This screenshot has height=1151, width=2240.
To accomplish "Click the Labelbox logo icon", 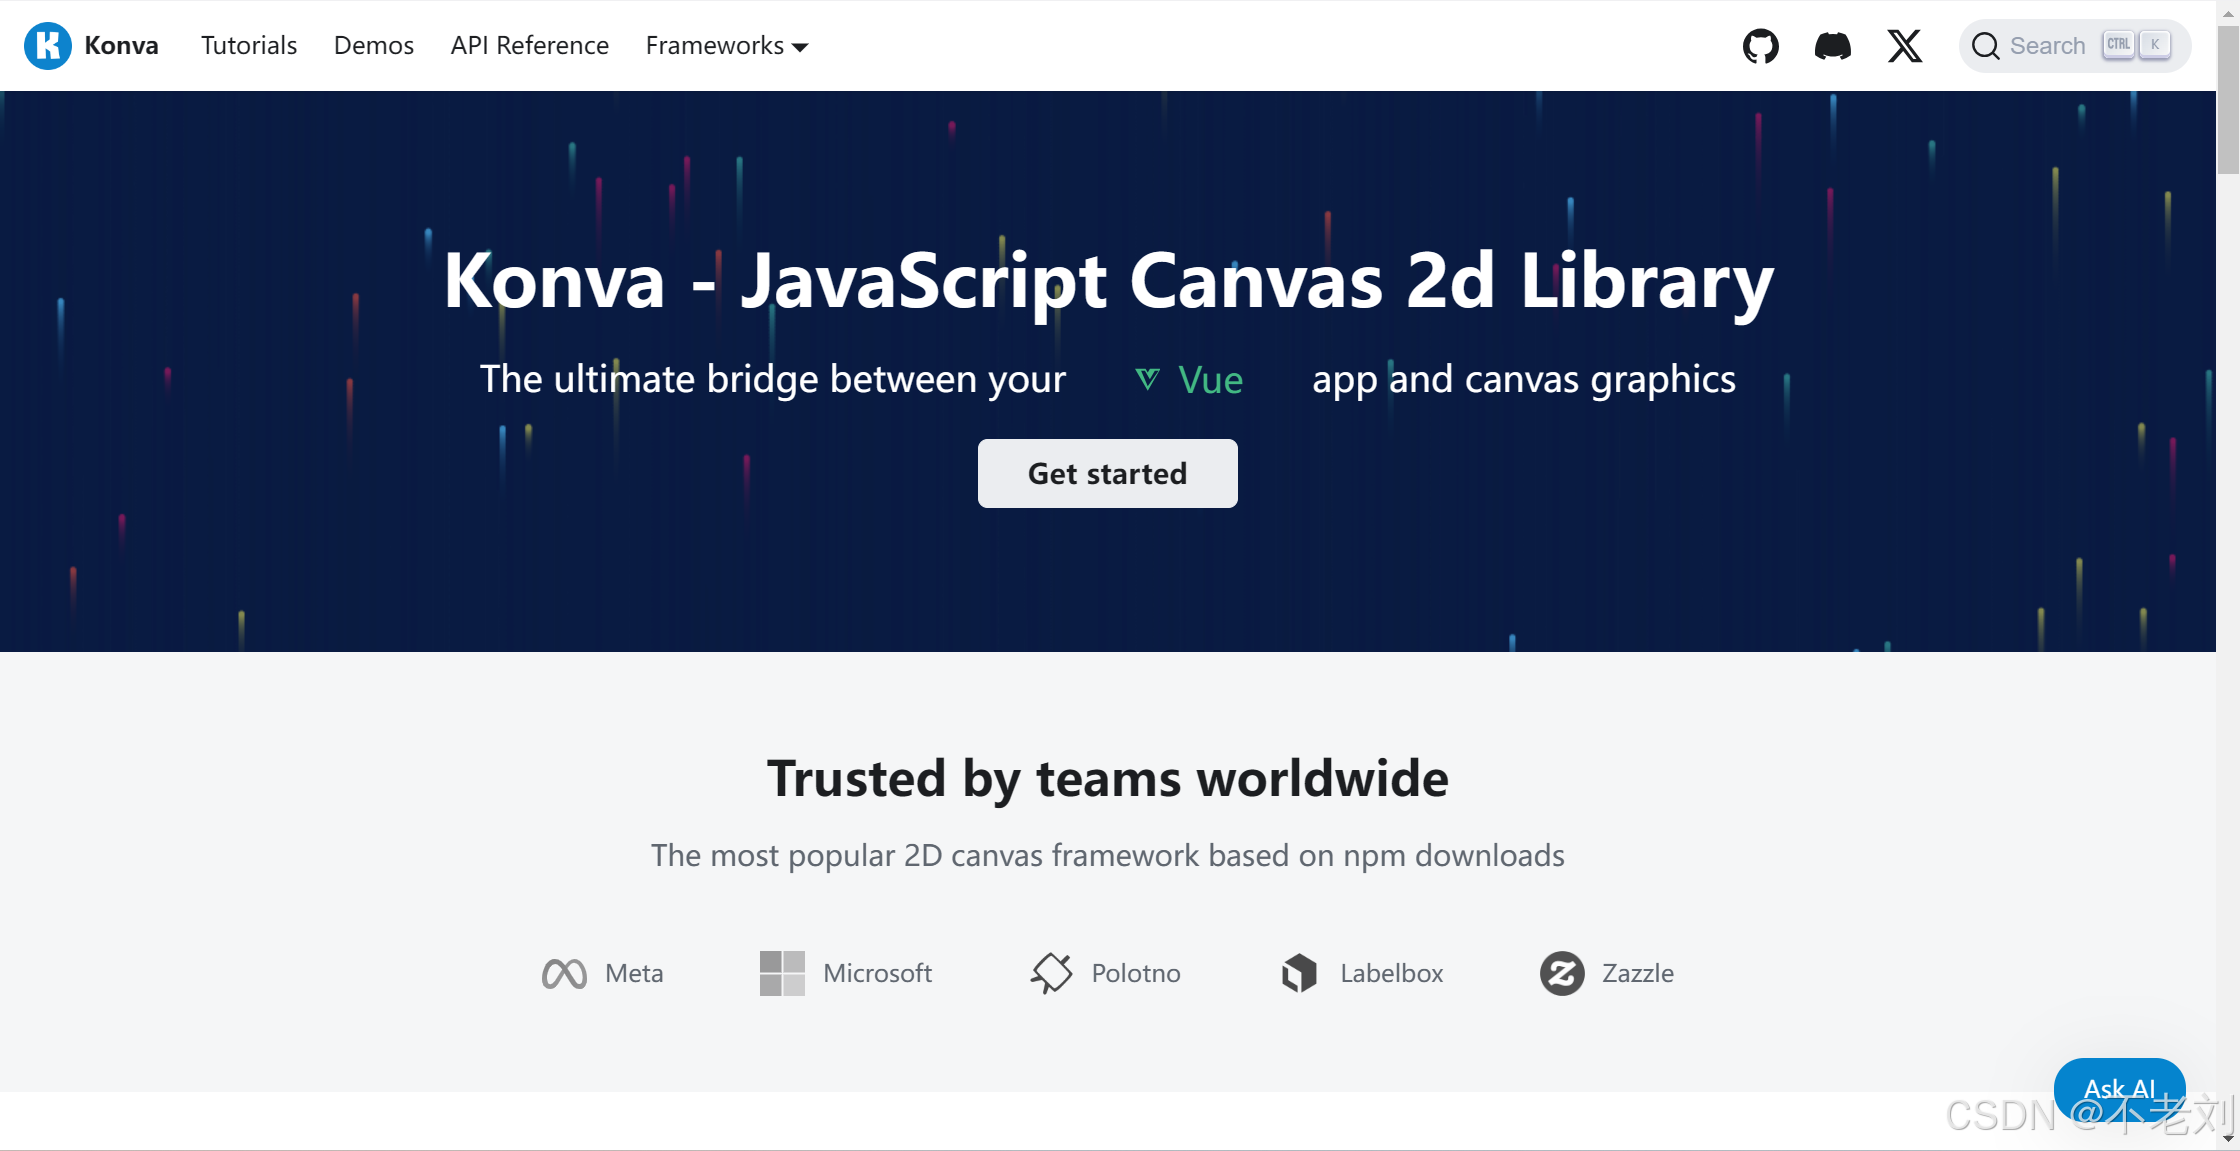I will [1299, 973].
